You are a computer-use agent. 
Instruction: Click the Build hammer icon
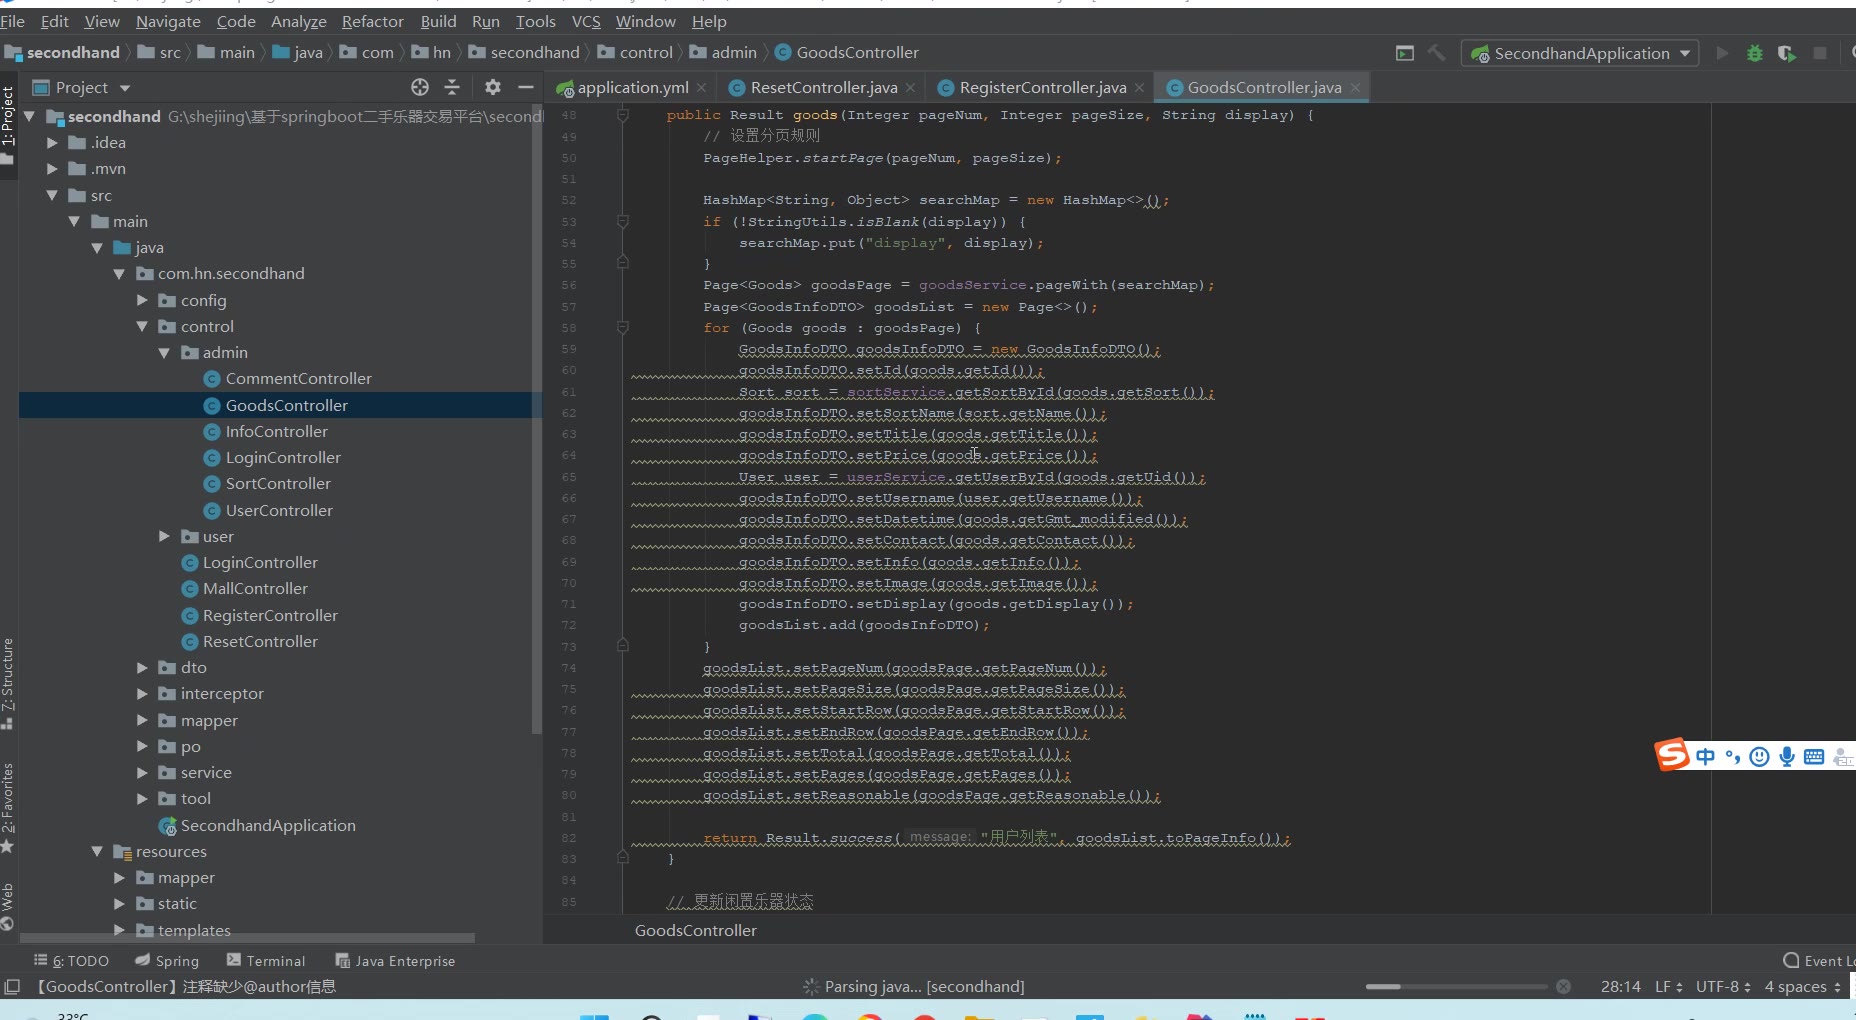coord(1436,53)
